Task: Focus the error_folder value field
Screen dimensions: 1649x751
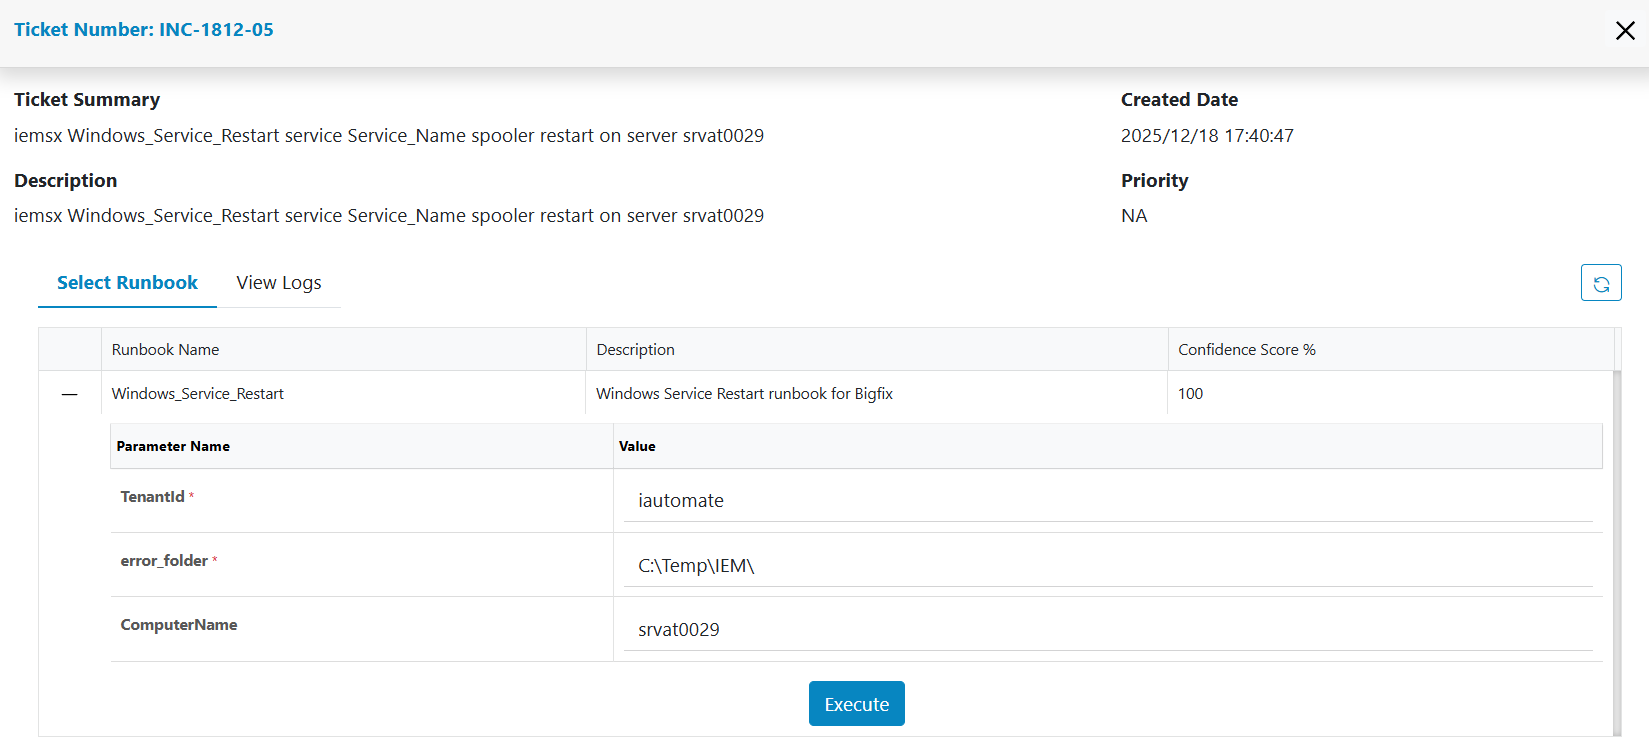Action: click(1107, 566)
